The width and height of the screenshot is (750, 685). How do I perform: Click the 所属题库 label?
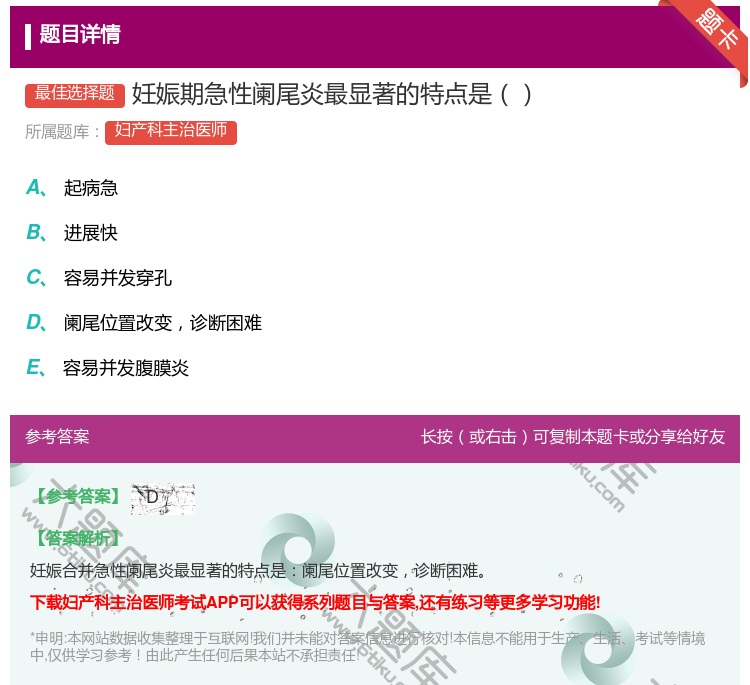(62, 132)
